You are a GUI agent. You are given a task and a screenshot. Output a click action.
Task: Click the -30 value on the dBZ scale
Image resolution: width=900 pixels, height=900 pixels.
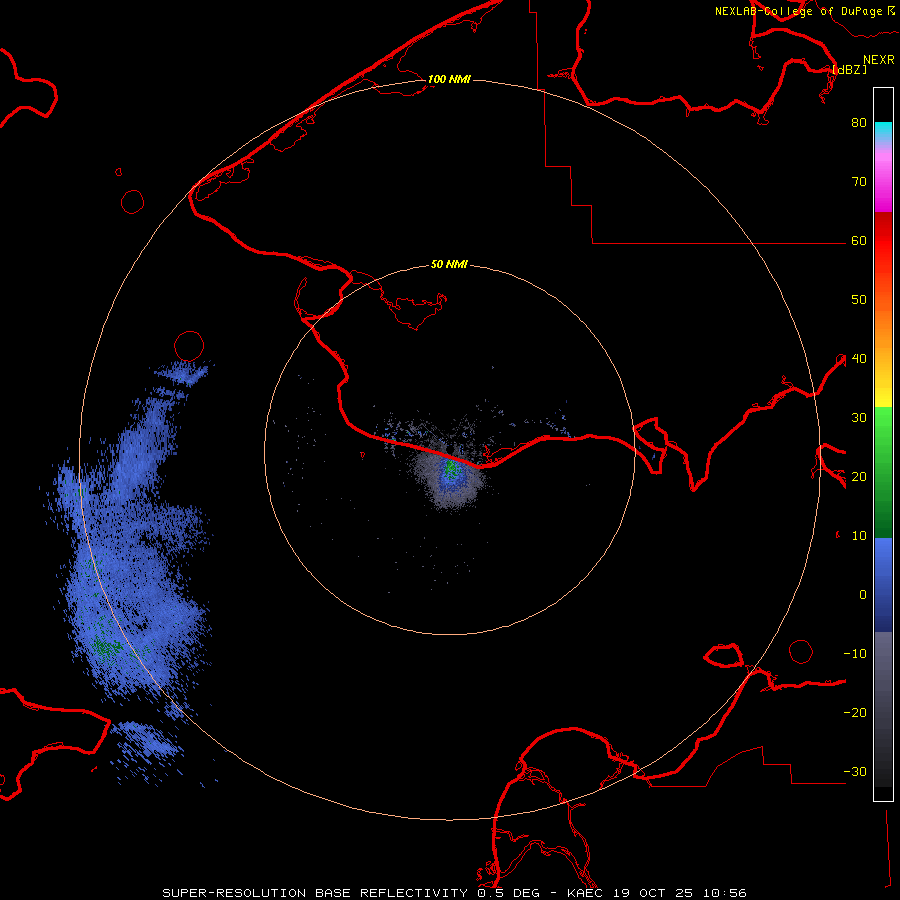click(x=855, y=772)
